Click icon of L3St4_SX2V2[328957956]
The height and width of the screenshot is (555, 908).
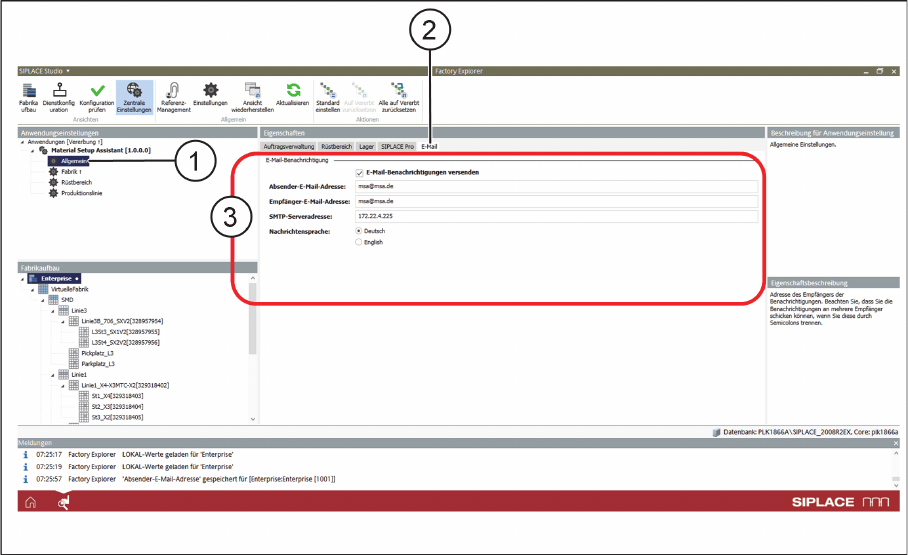84,342
